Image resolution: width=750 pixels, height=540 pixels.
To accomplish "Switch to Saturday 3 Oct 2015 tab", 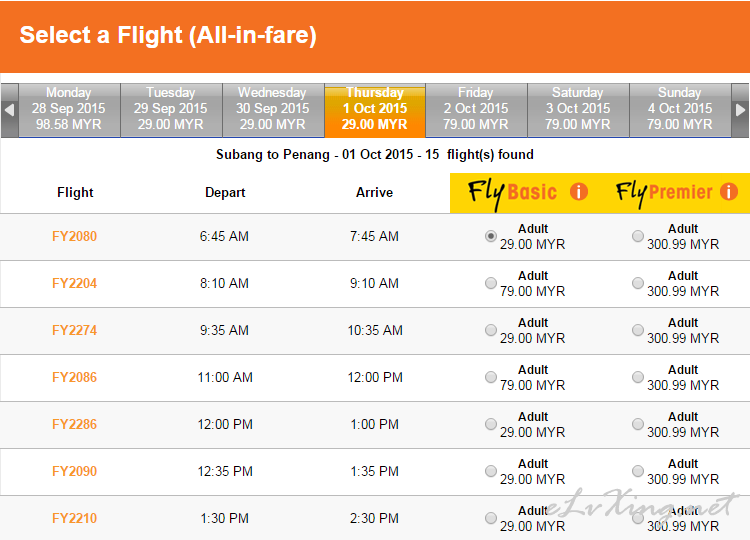I will (x=578, y=110).
